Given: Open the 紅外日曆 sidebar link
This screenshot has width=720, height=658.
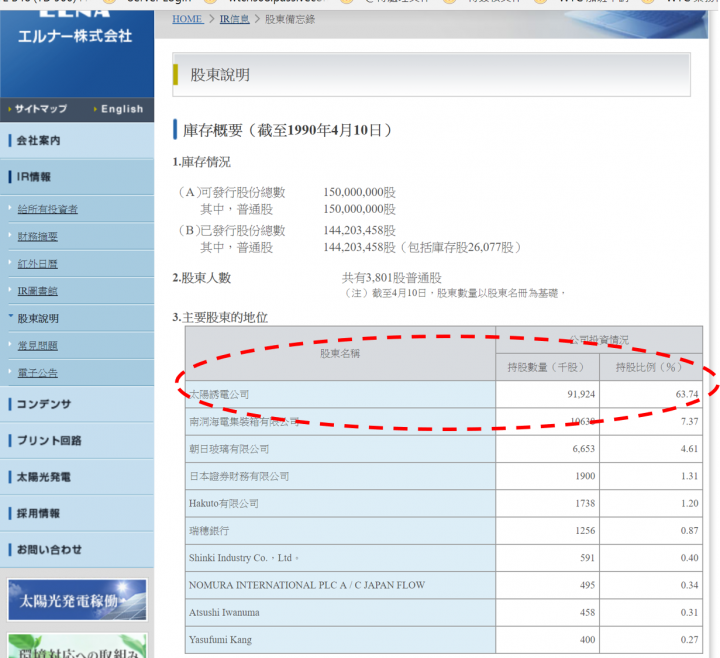Looking at the screenshot, I should pyautogui.click(x=38, y=264).
